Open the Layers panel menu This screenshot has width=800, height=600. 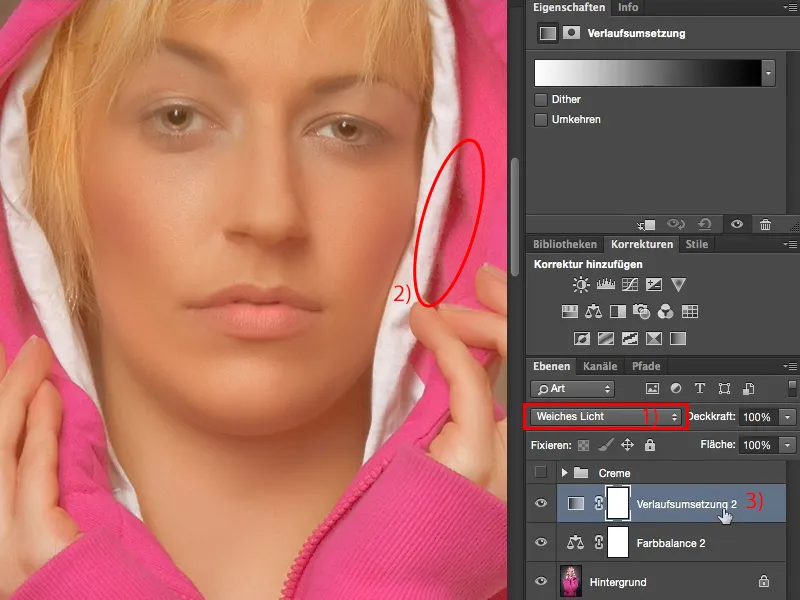[792, 366]
